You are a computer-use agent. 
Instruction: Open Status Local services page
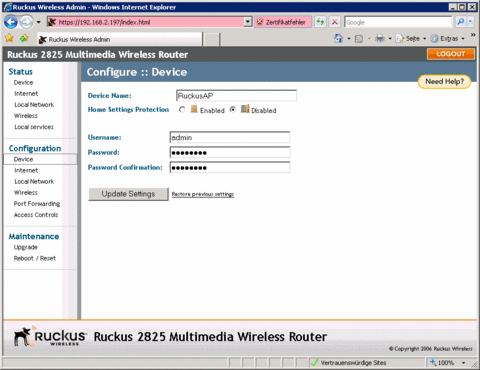coord(34,127)
